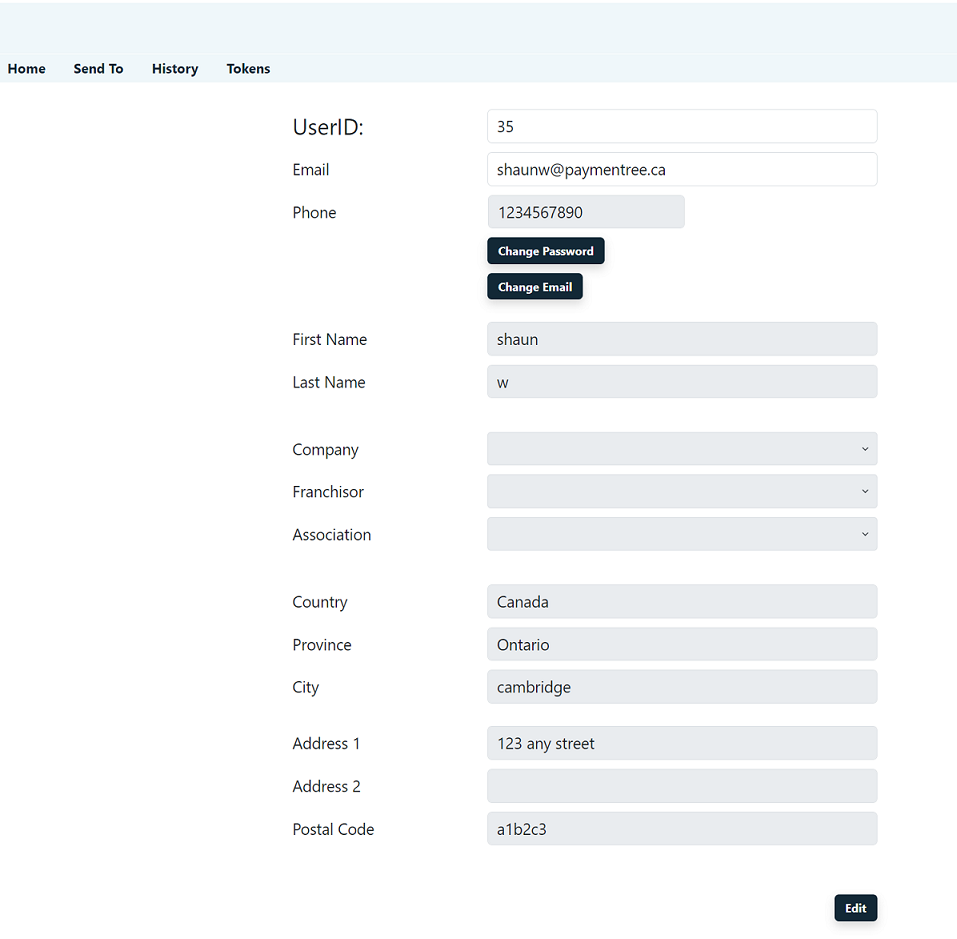Screen dimensions: 957x939
Task: Click the empty Address 2 field
Action: 681,786
